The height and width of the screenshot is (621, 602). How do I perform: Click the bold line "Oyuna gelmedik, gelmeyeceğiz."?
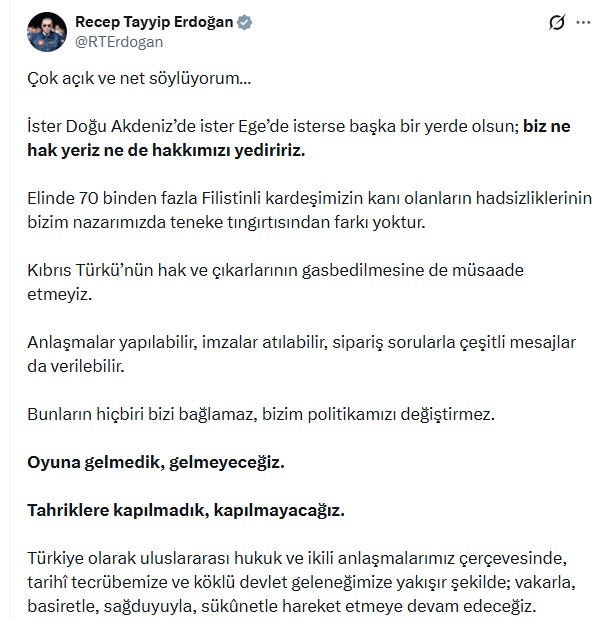154,463
